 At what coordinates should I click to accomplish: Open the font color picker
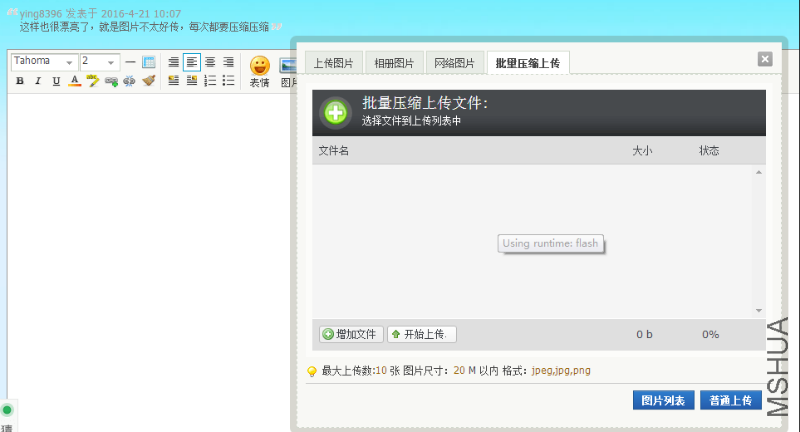click(74, 81)
